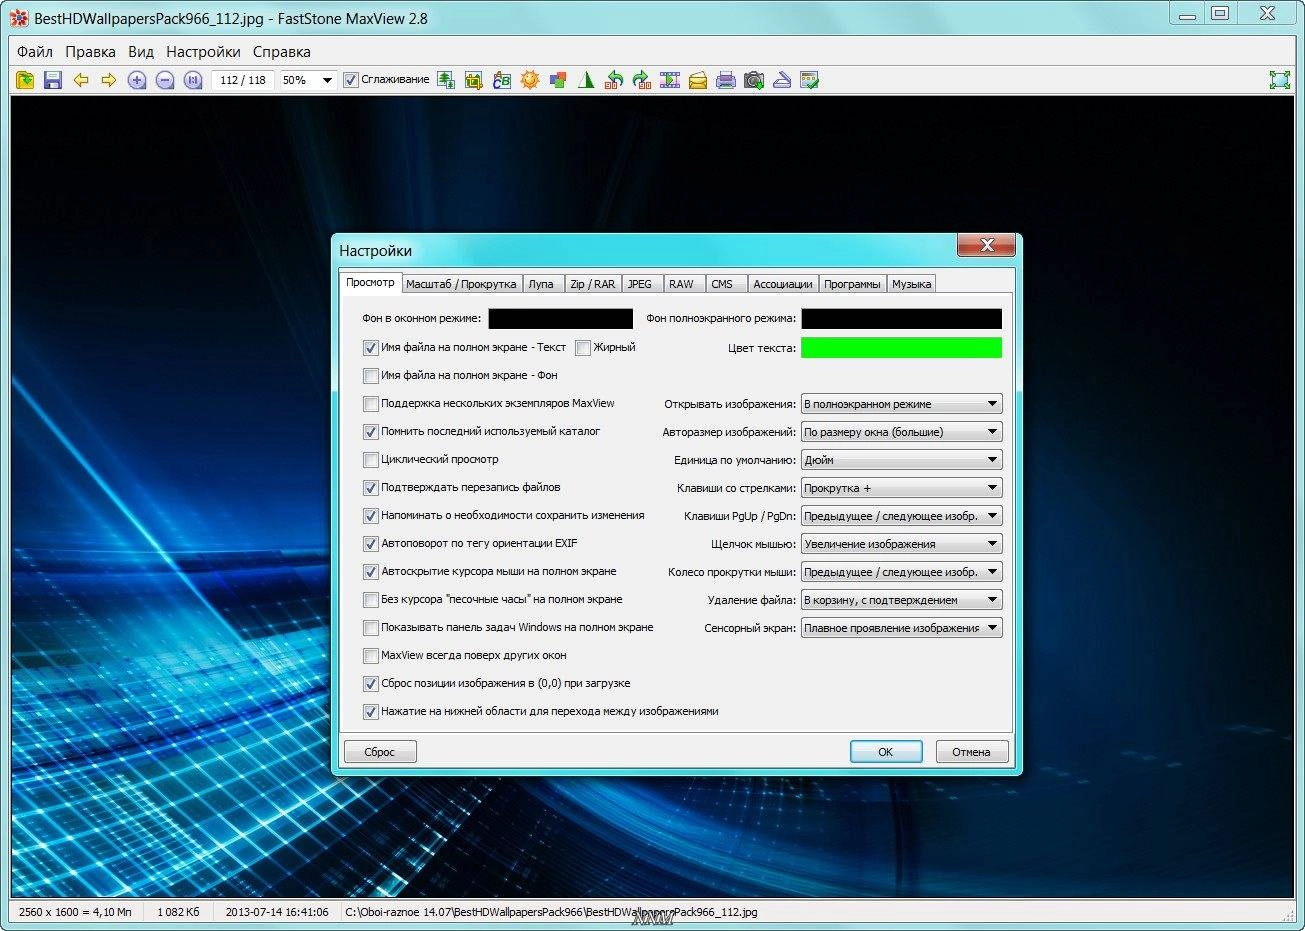Click the sharpen triangle icon
This screenshot has width=1305, height=931.
586,80
